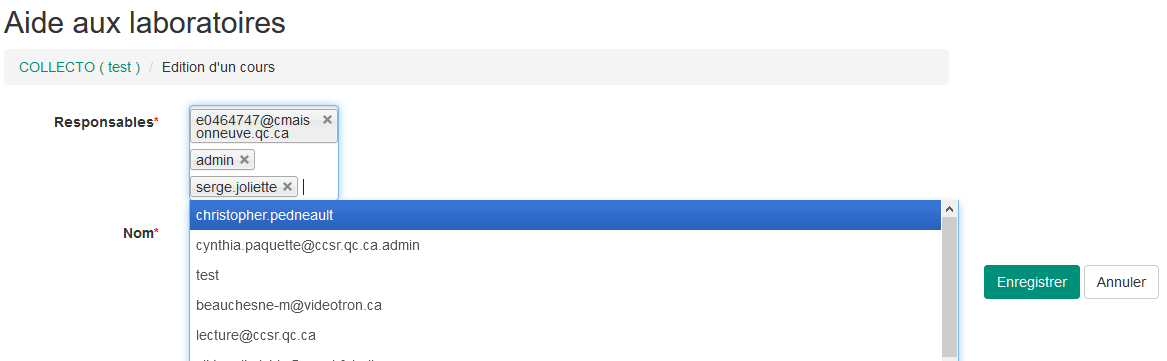The height and width of the screenshot is (361, 1167).
Task: Focus the Responsables input area after tags
Action: click(317, 187)
